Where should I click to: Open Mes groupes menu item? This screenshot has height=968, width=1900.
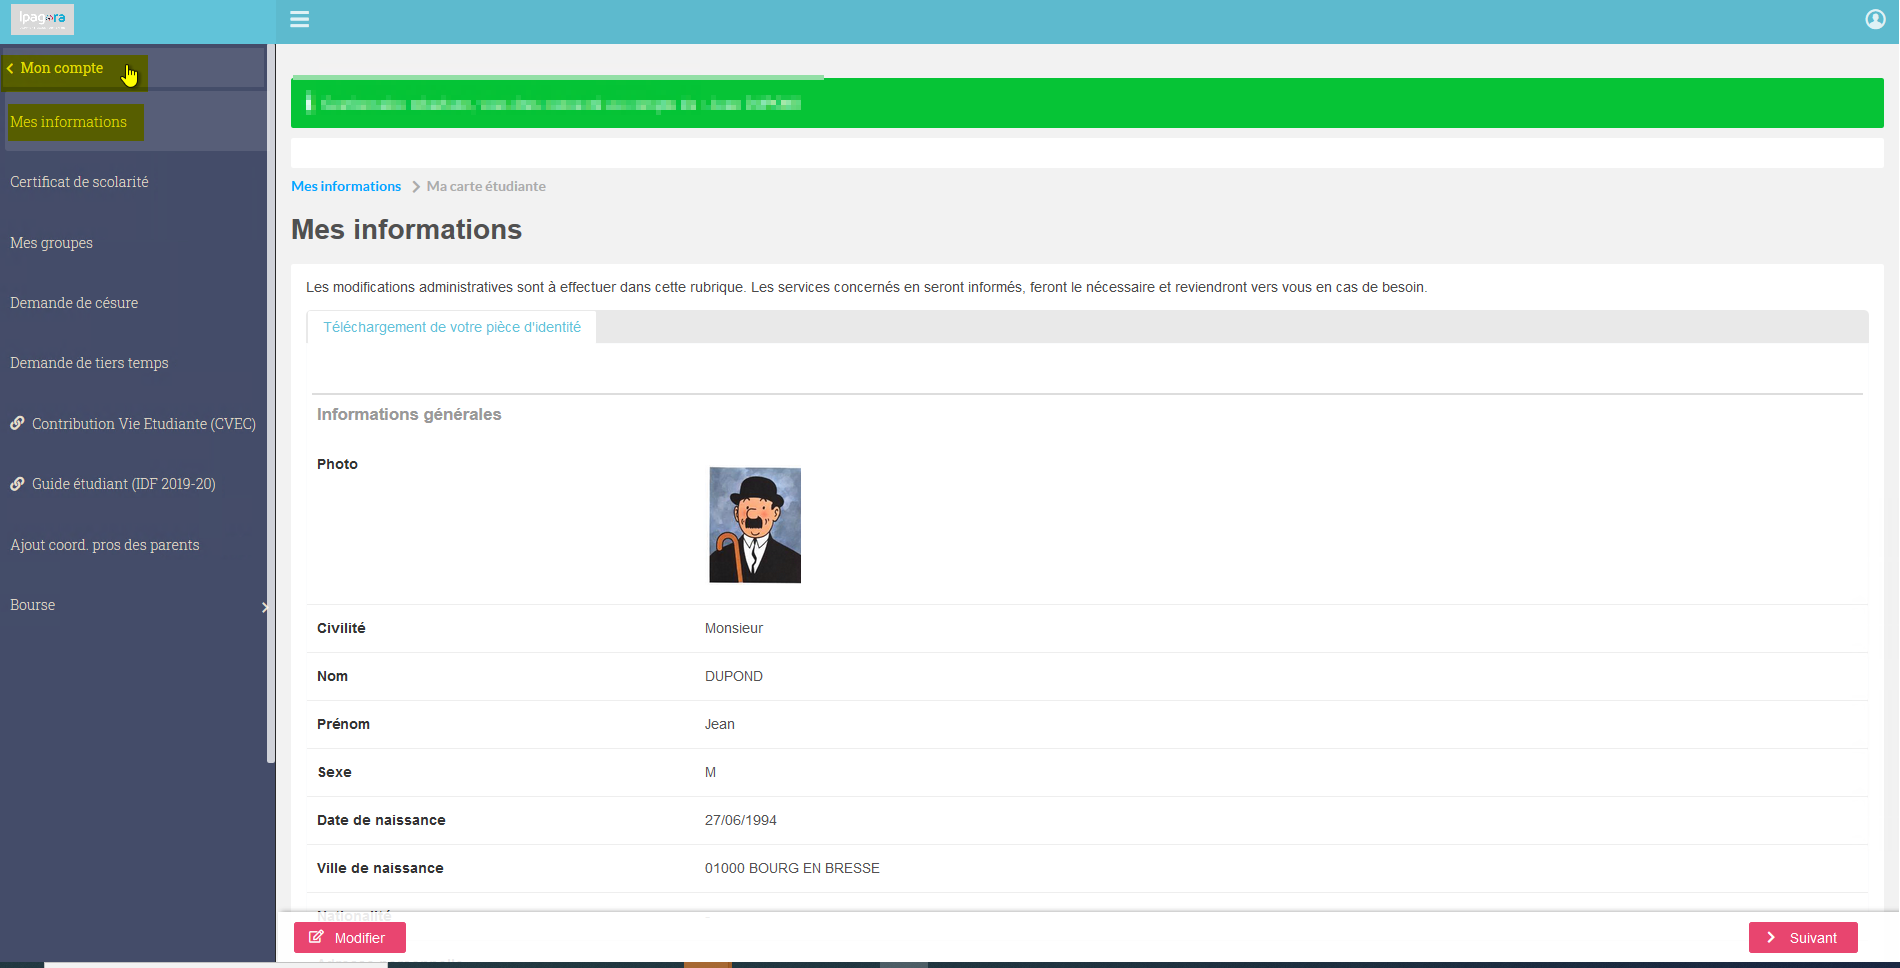point(51,243)
